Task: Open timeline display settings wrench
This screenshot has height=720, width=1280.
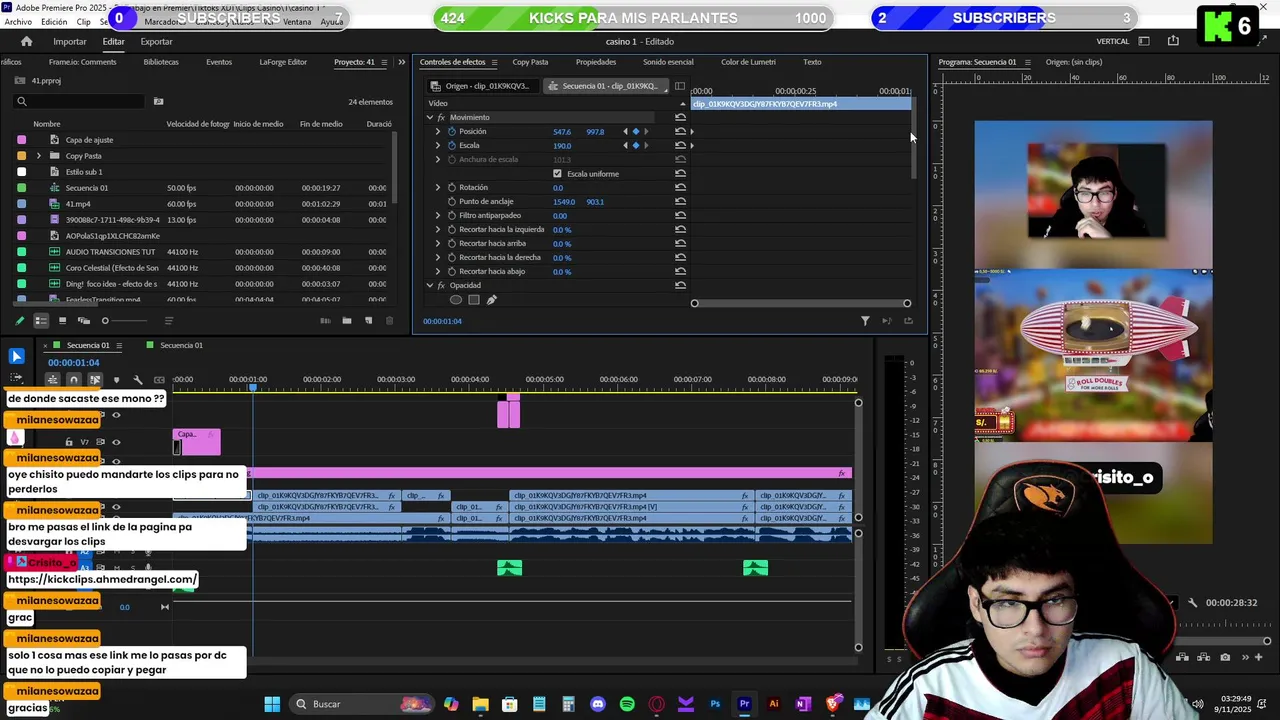Action: 138,380
